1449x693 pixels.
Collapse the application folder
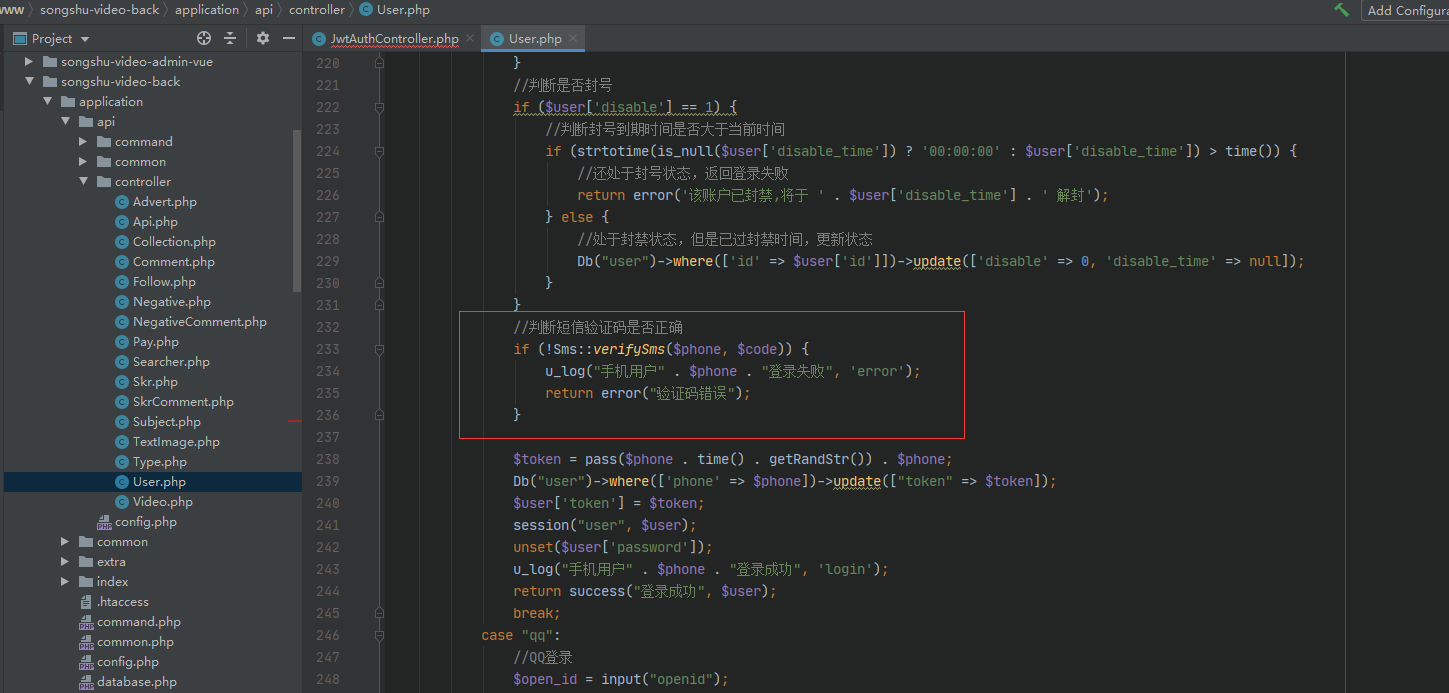coord(47,102)
